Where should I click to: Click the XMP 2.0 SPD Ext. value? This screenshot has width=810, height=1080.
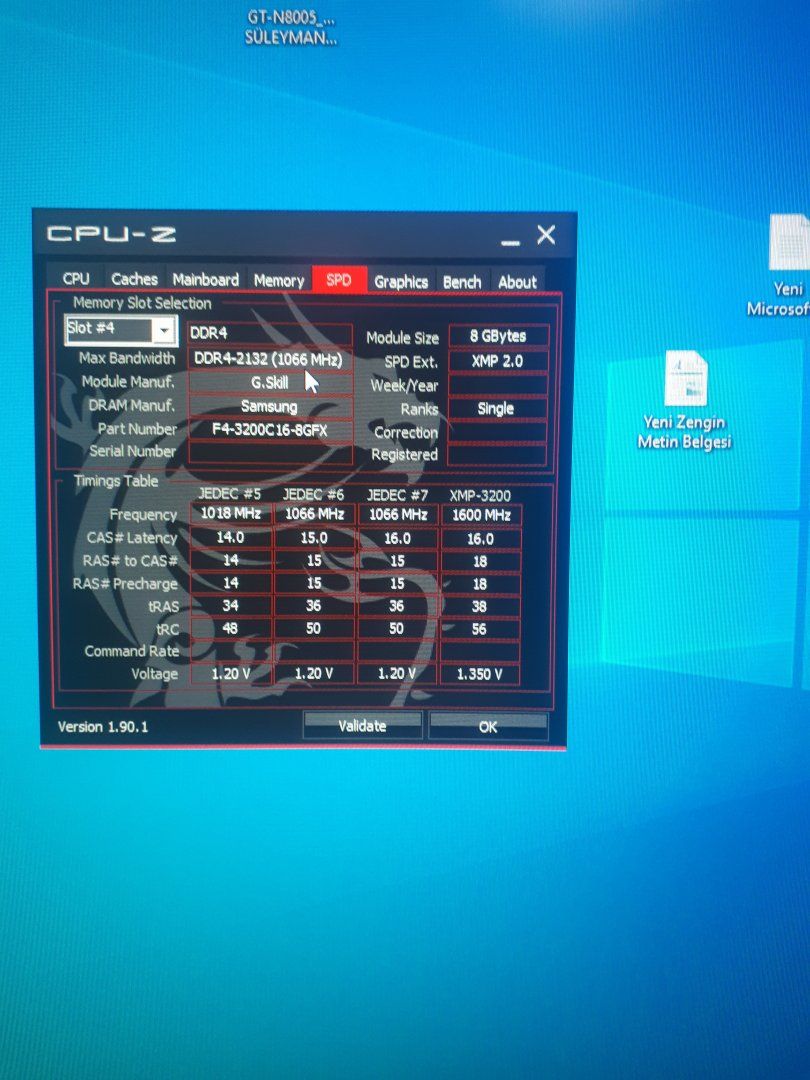498,361
